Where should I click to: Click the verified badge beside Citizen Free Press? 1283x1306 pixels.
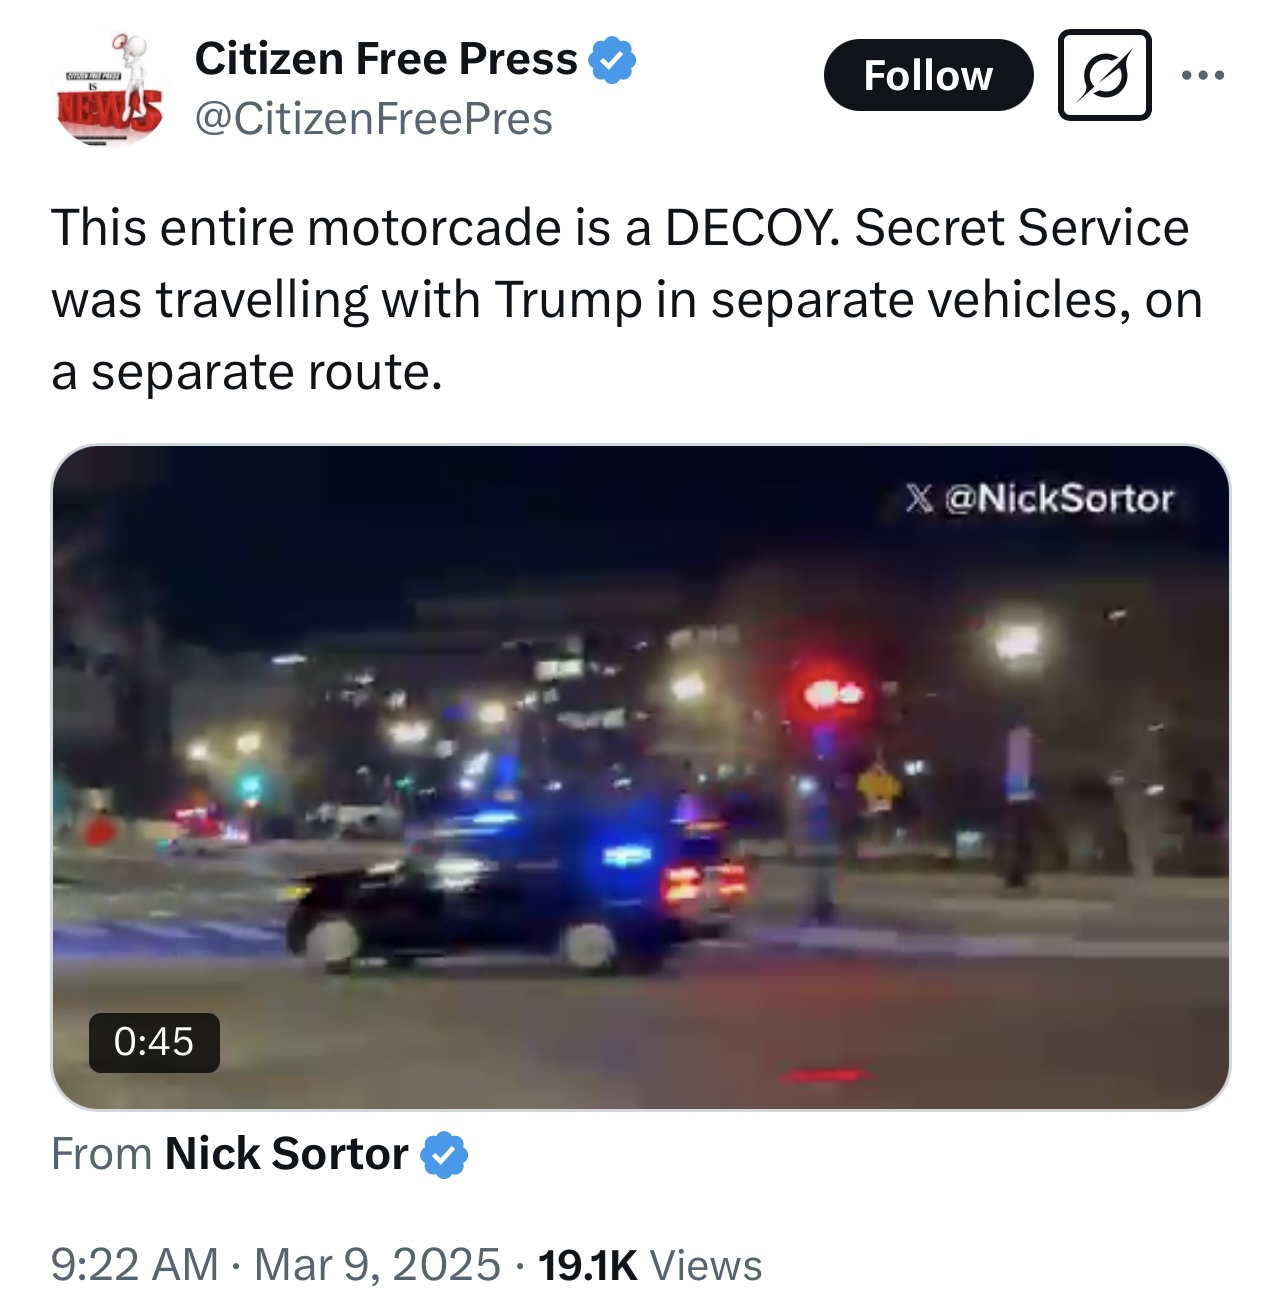point(612,60)
